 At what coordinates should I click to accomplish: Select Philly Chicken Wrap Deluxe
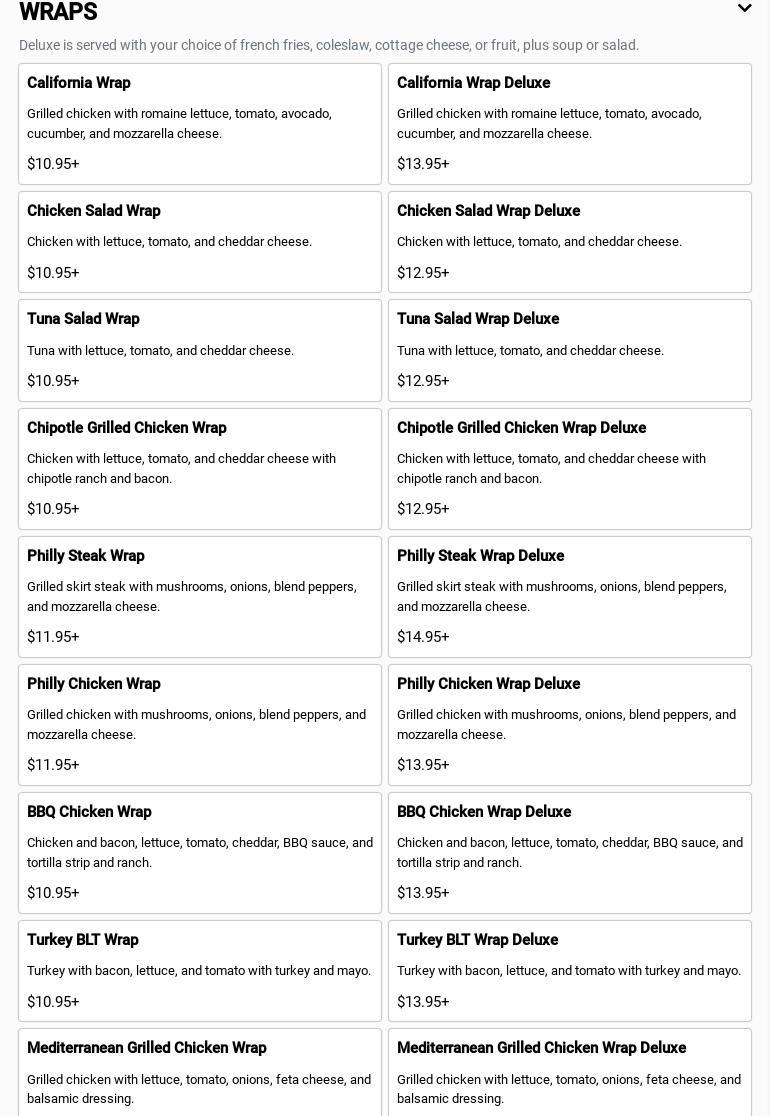pyautogui.click(x=569, y=724)
